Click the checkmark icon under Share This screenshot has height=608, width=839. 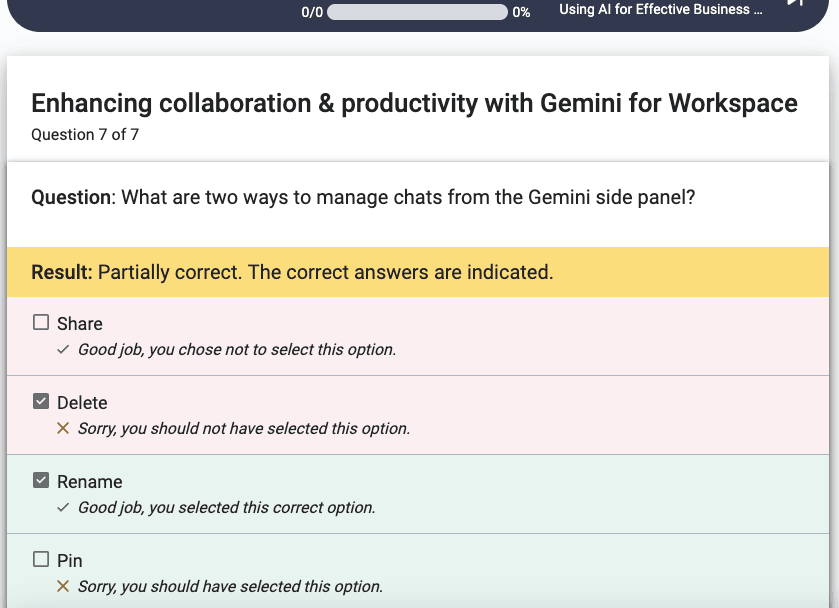63,349
